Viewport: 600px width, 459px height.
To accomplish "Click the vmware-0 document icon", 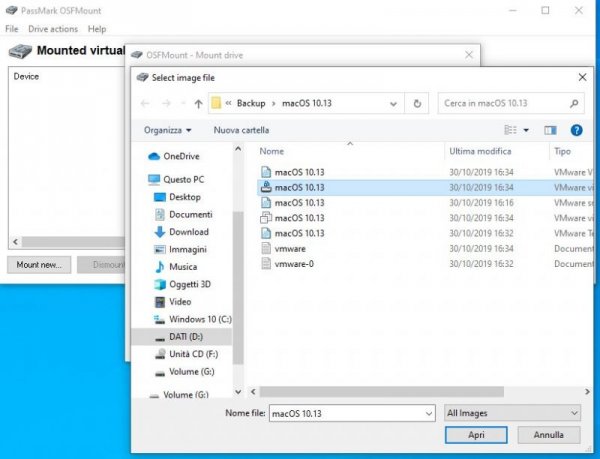I will (x=266, y=264).
